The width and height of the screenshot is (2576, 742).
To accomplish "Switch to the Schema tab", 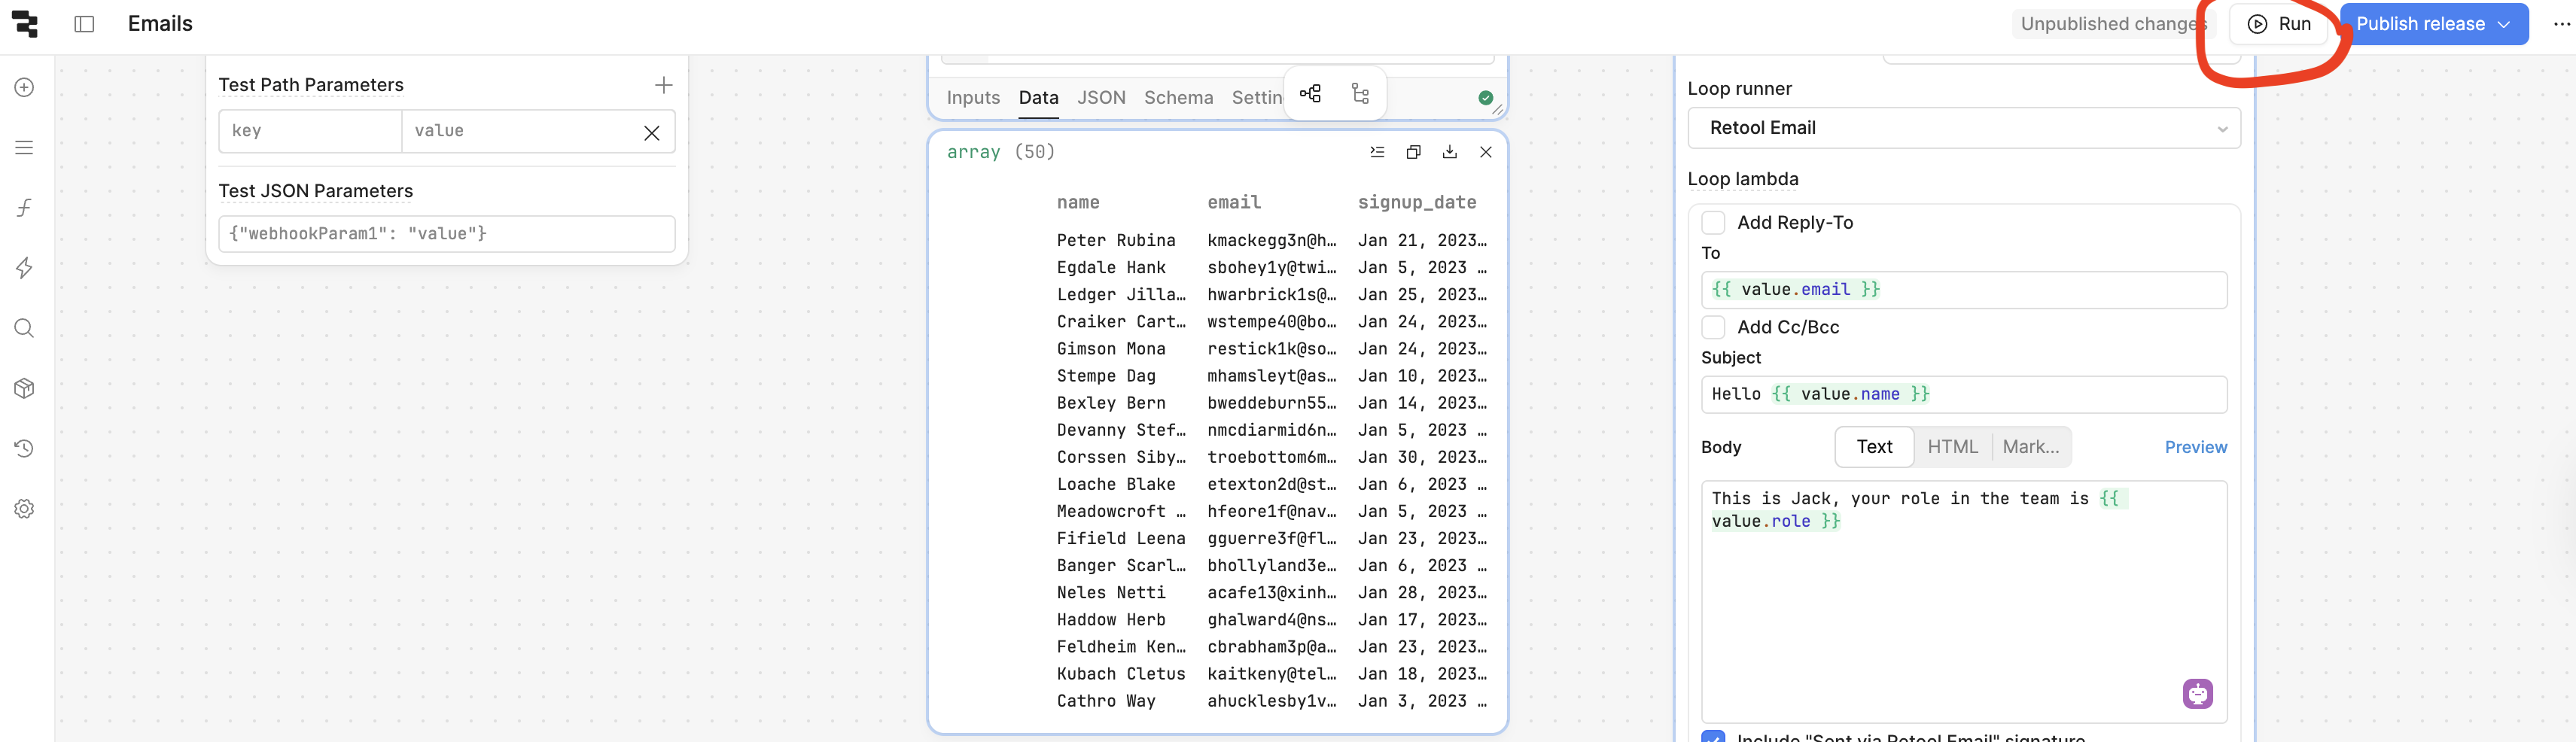I will pyautogui.click(x=1178, y=97).
